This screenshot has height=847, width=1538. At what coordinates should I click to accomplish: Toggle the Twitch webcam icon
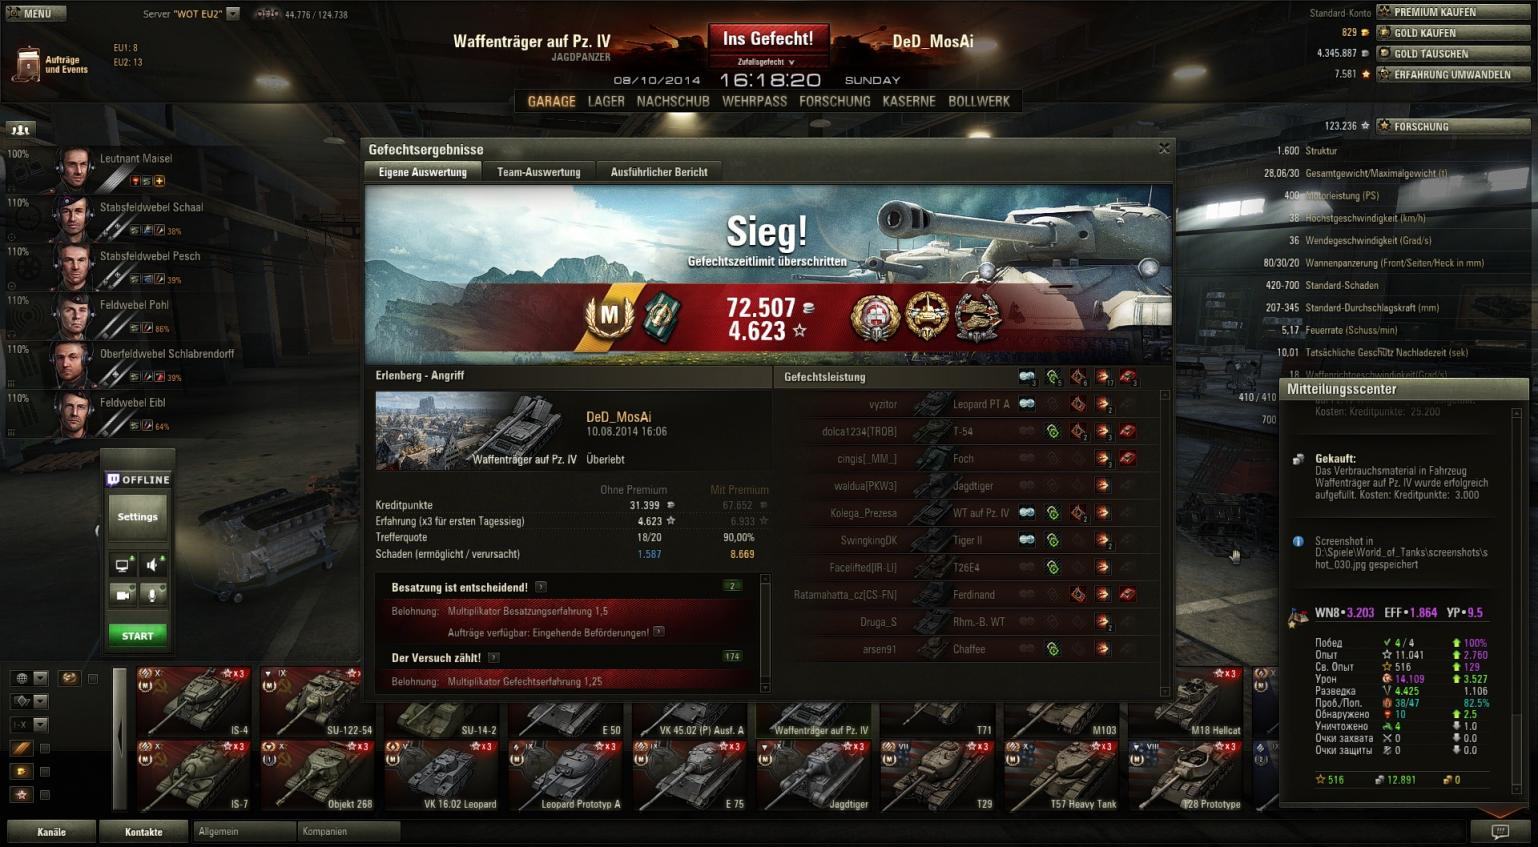[x=122, y=594]
